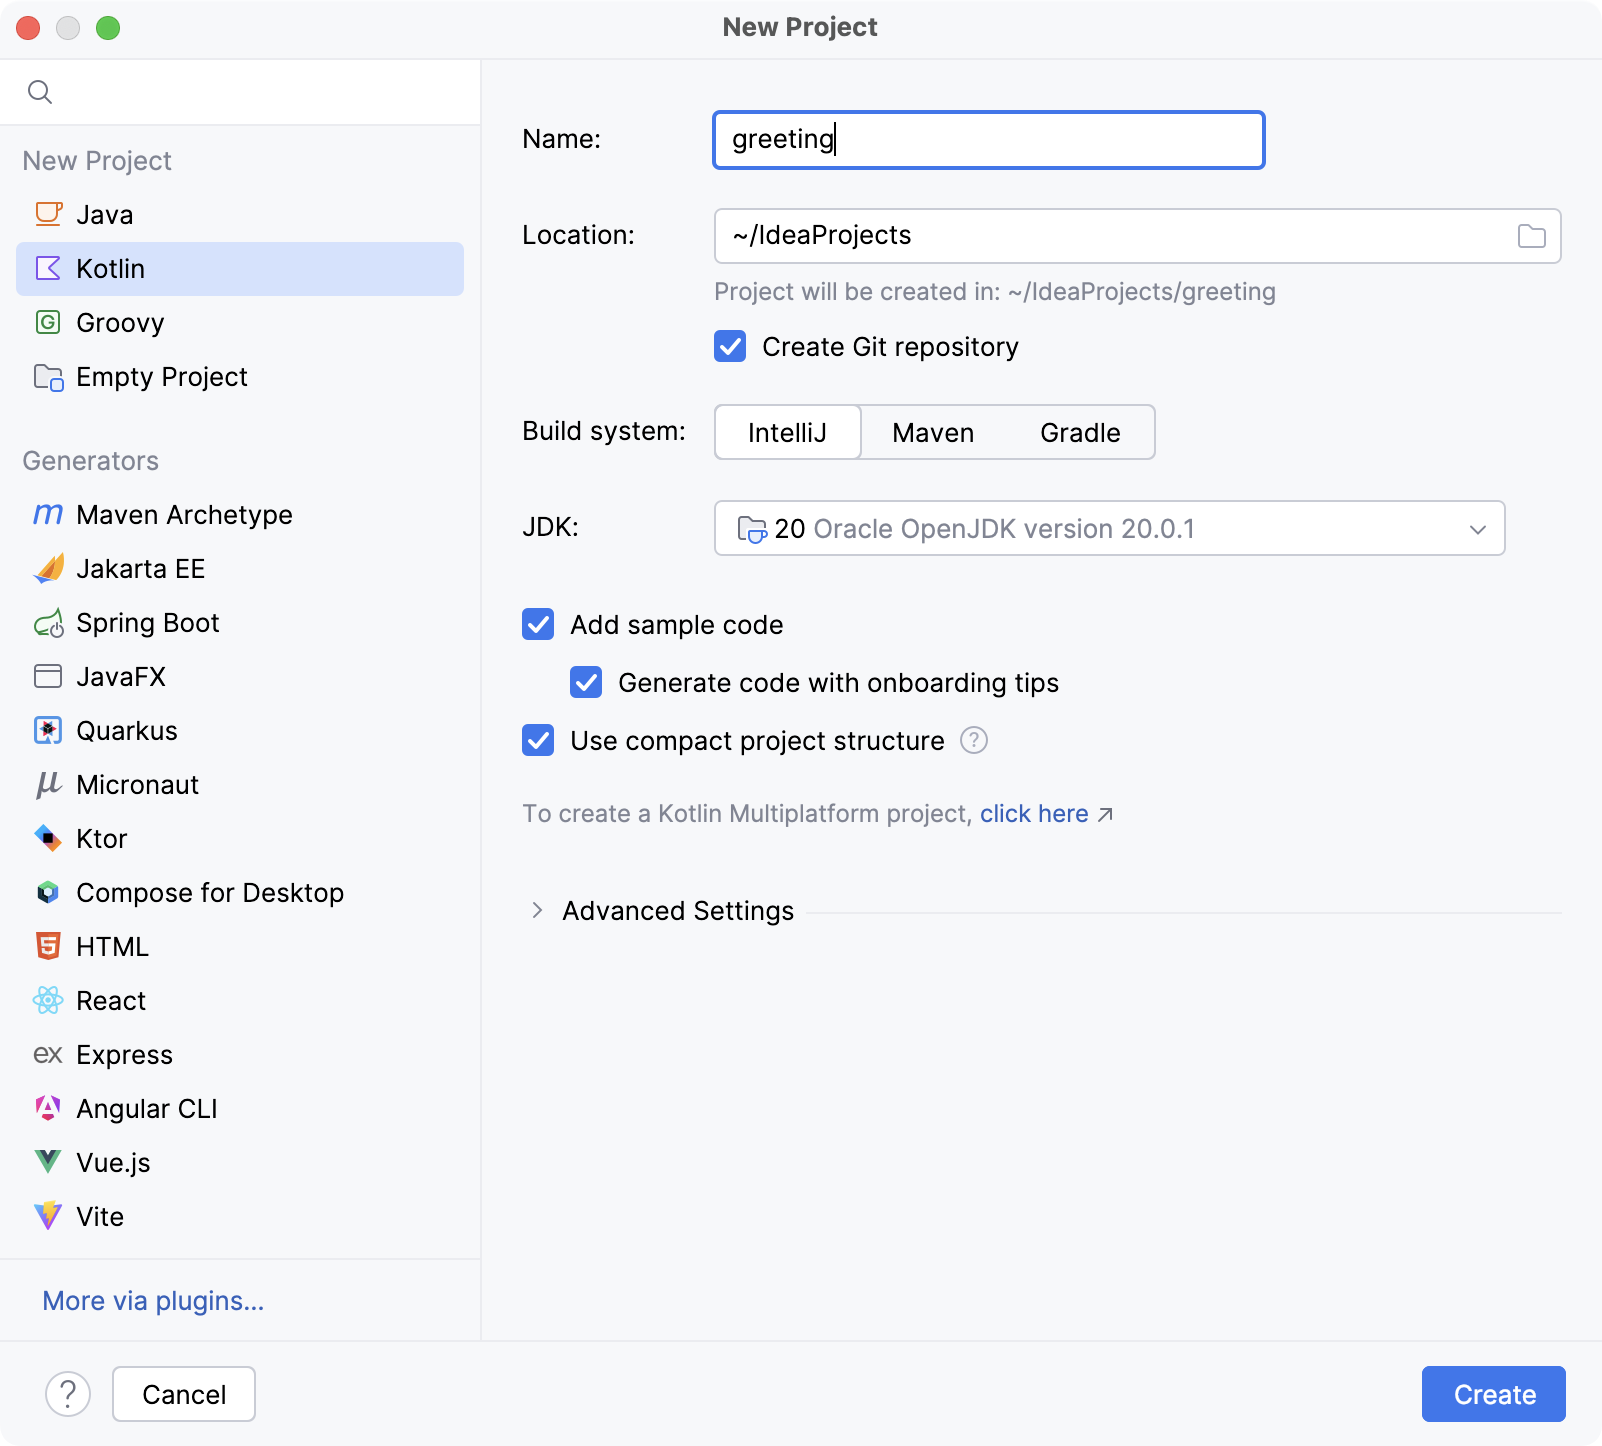The width and height of the screenshot is (1602, 1446).
Task: Click the React atom icon
Action: click(x=48, y=1000)
